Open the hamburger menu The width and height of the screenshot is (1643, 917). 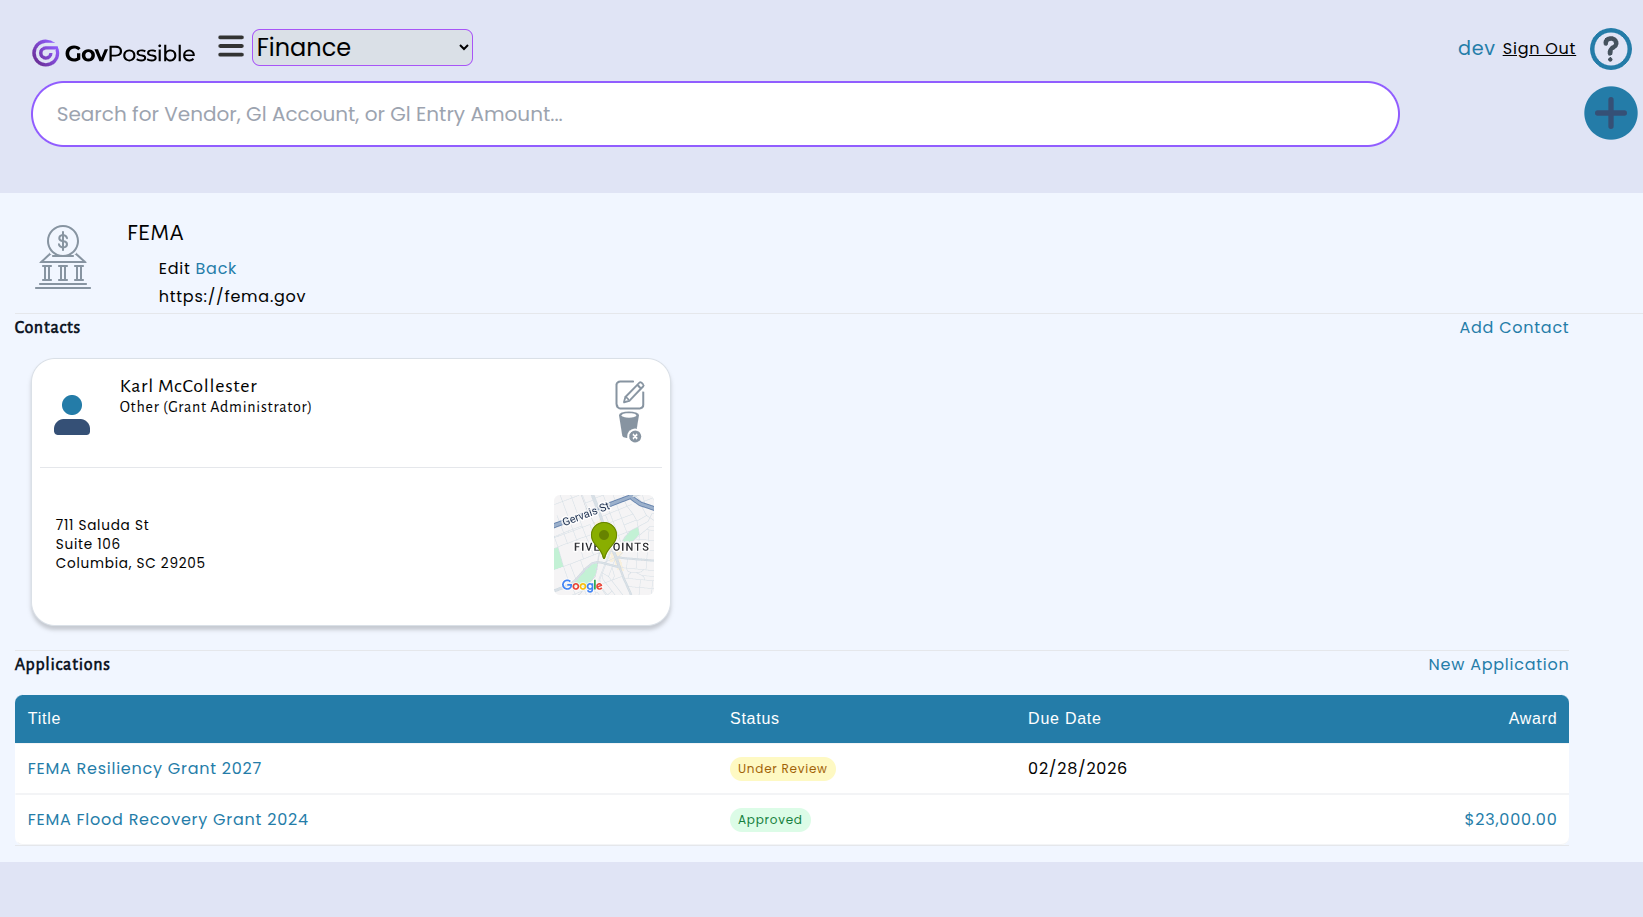point(231,47)
